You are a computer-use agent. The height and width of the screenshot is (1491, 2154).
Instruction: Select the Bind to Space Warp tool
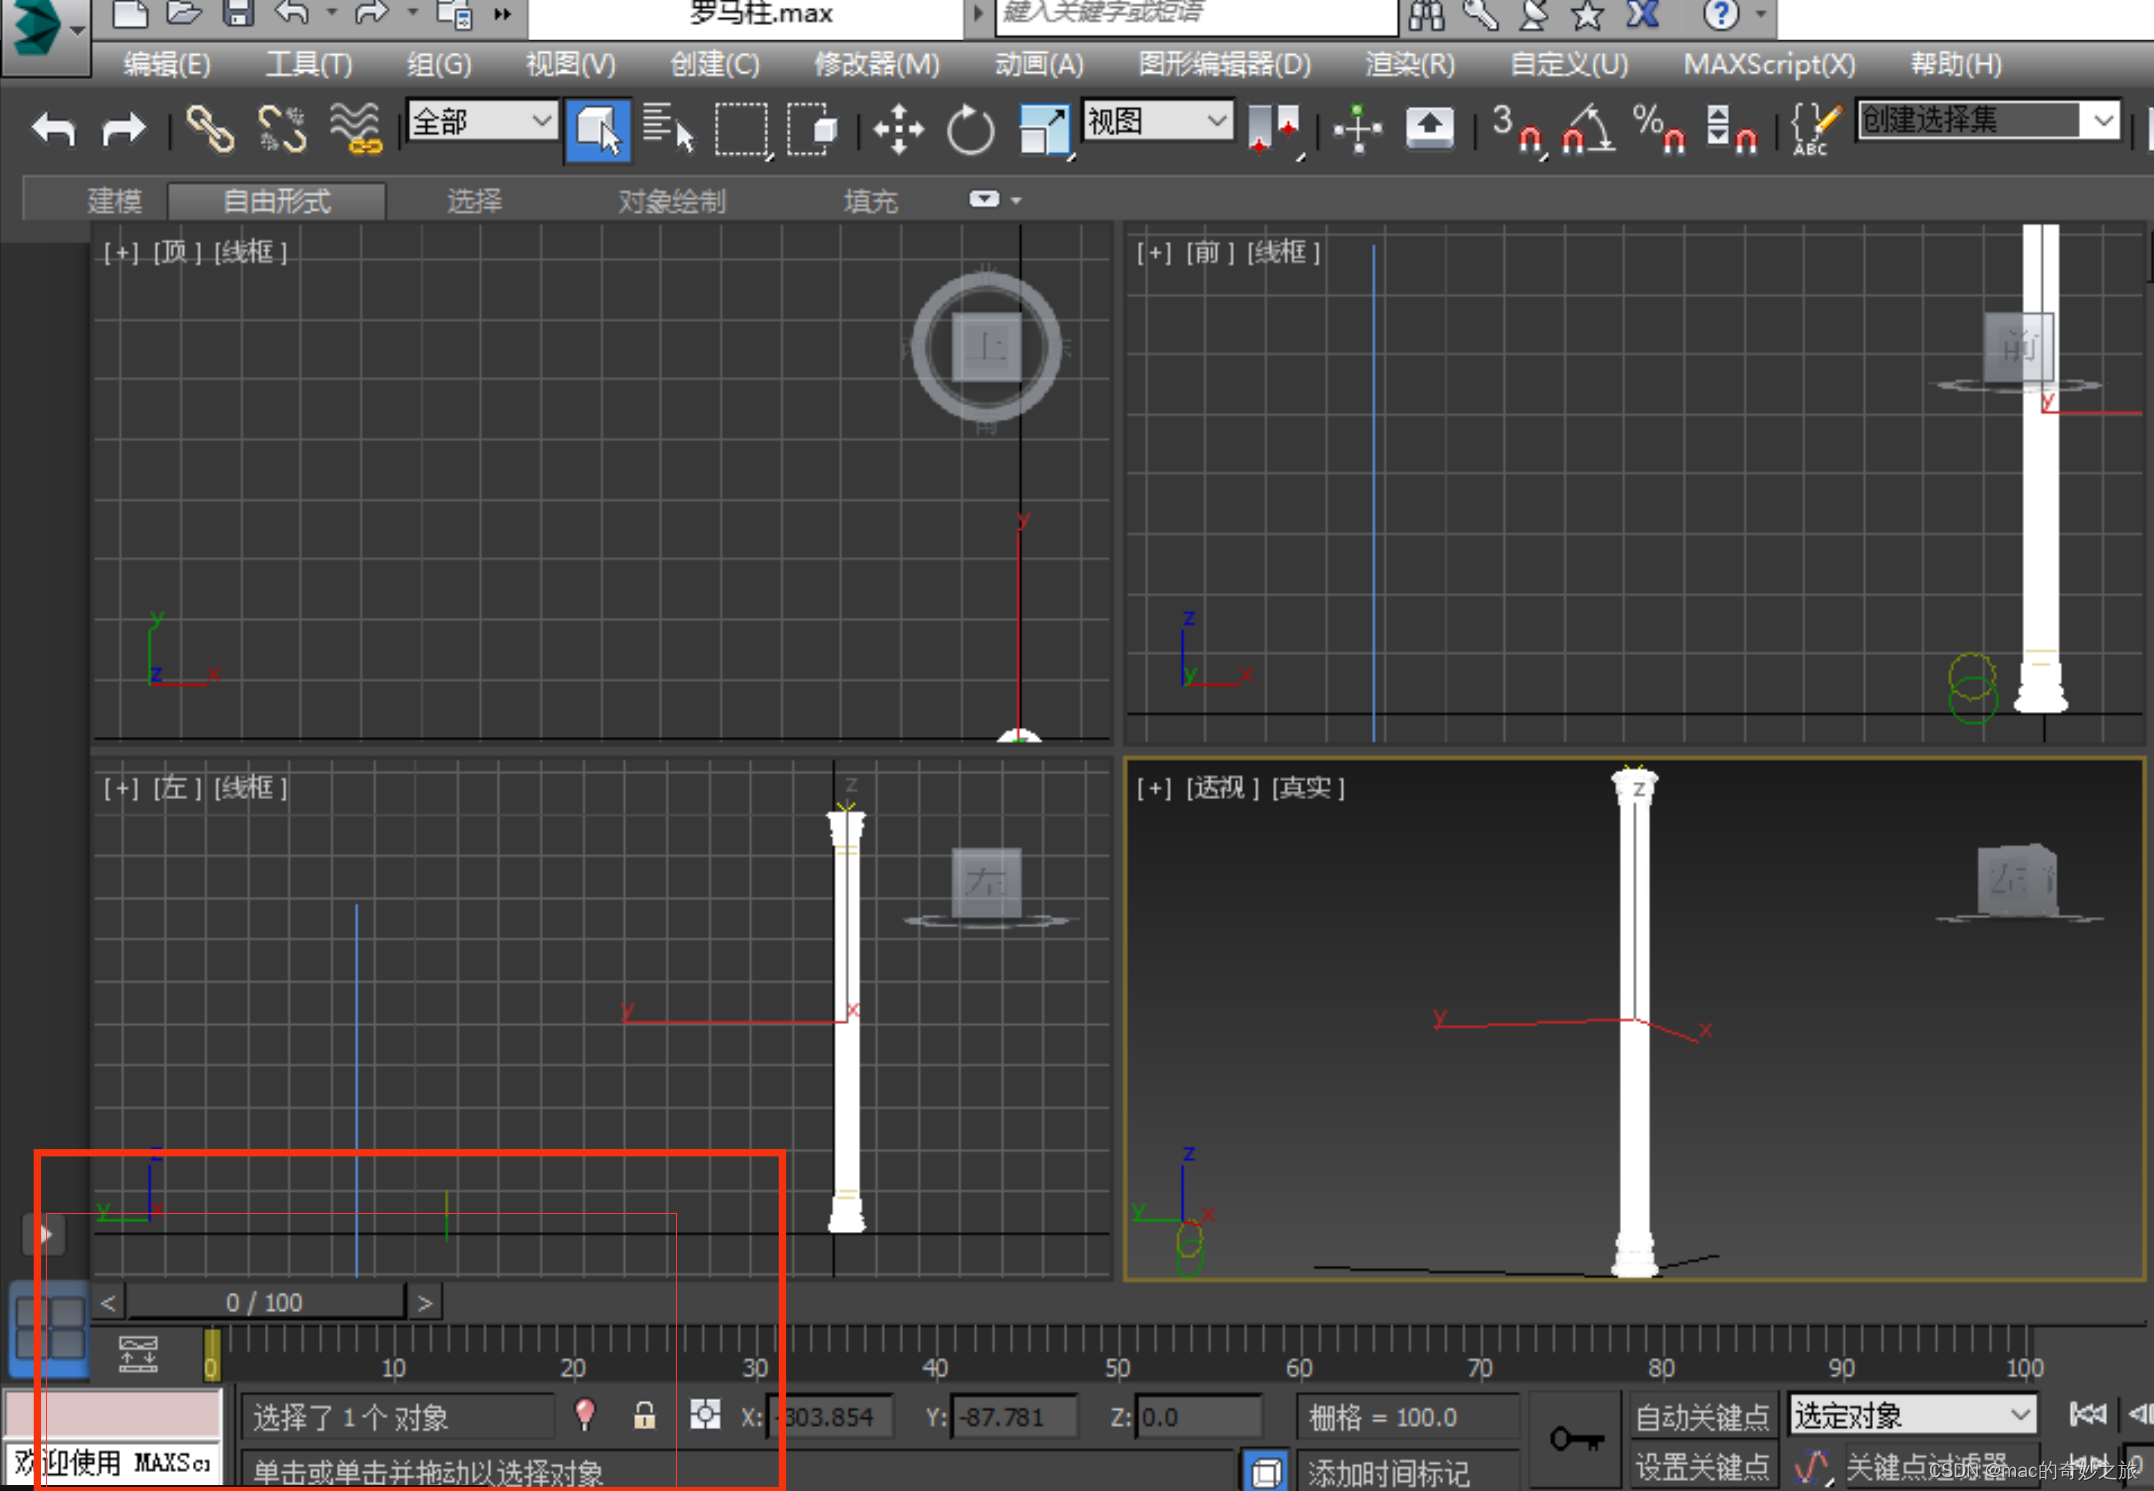click(x=356, y=129)
